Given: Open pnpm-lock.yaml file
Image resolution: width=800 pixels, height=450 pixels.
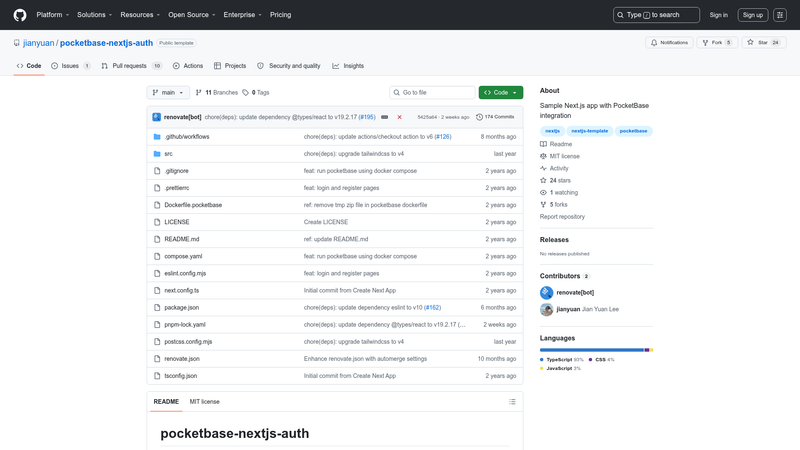Looking at the screenshot, I should [x=185, y=324].
